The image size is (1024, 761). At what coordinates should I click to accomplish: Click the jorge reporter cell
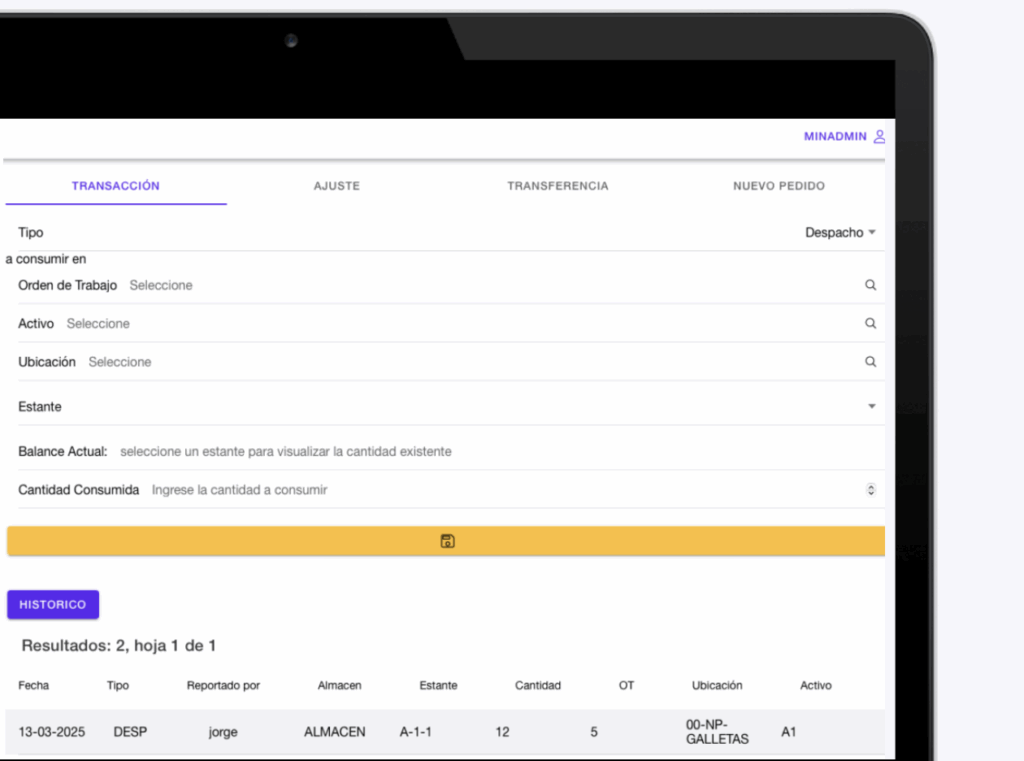tap(223, 732)
